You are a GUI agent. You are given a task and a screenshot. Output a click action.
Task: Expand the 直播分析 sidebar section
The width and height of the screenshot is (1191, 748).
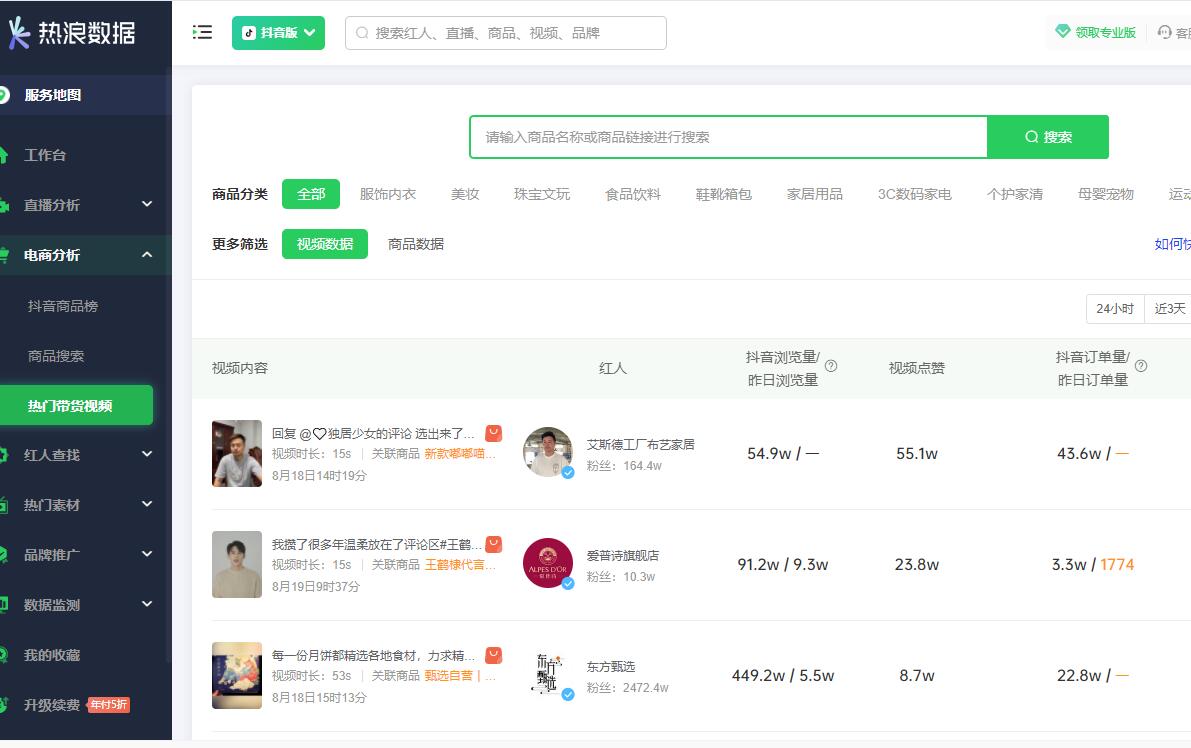coord(85,205)
